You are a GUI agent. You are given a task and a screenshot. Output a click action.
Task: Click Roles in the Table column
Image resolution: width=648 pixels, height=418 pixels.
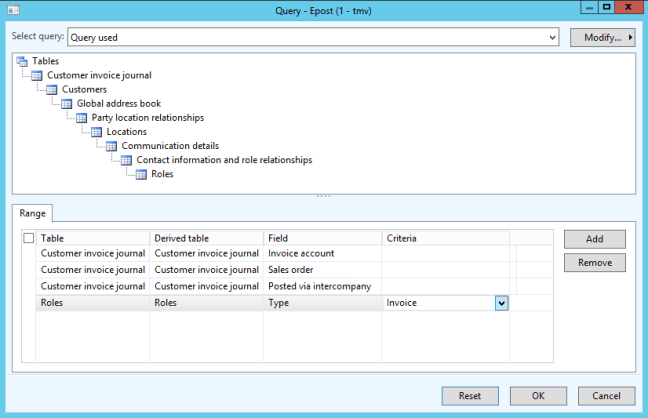click(93, 303)
